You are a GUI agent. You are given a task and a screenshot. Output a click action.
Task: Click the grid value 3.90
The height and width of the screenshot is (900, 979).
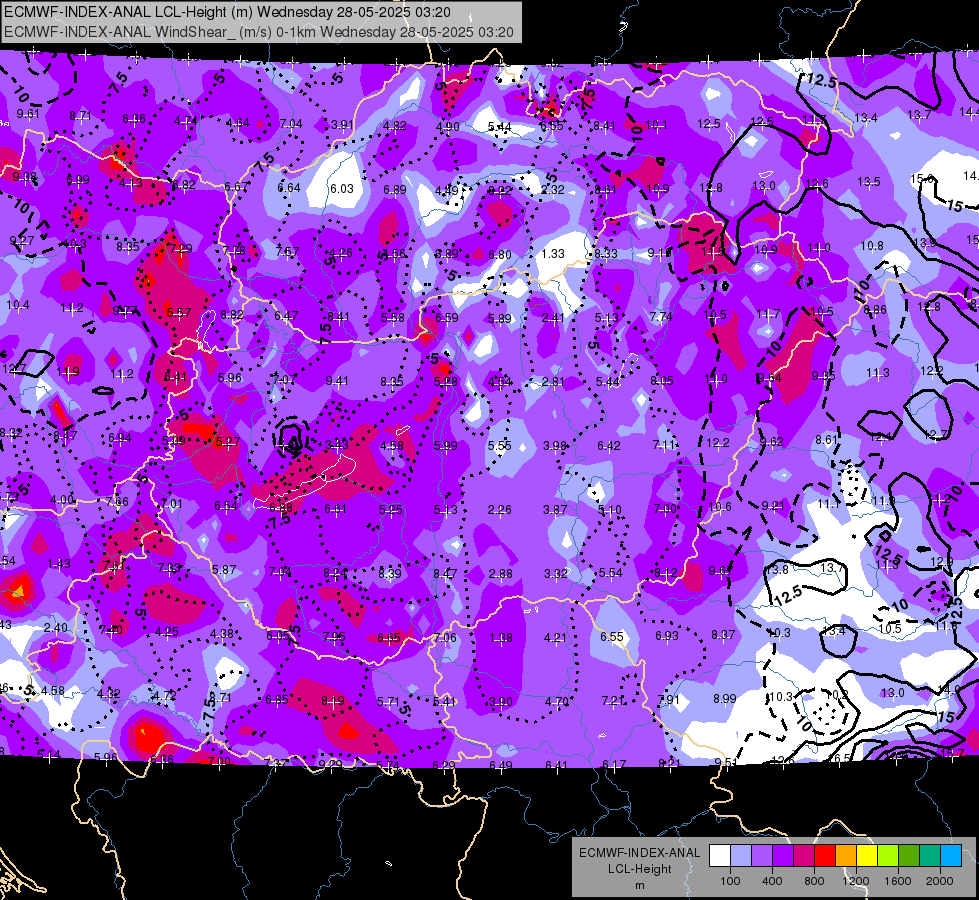[x=501, y=702]
